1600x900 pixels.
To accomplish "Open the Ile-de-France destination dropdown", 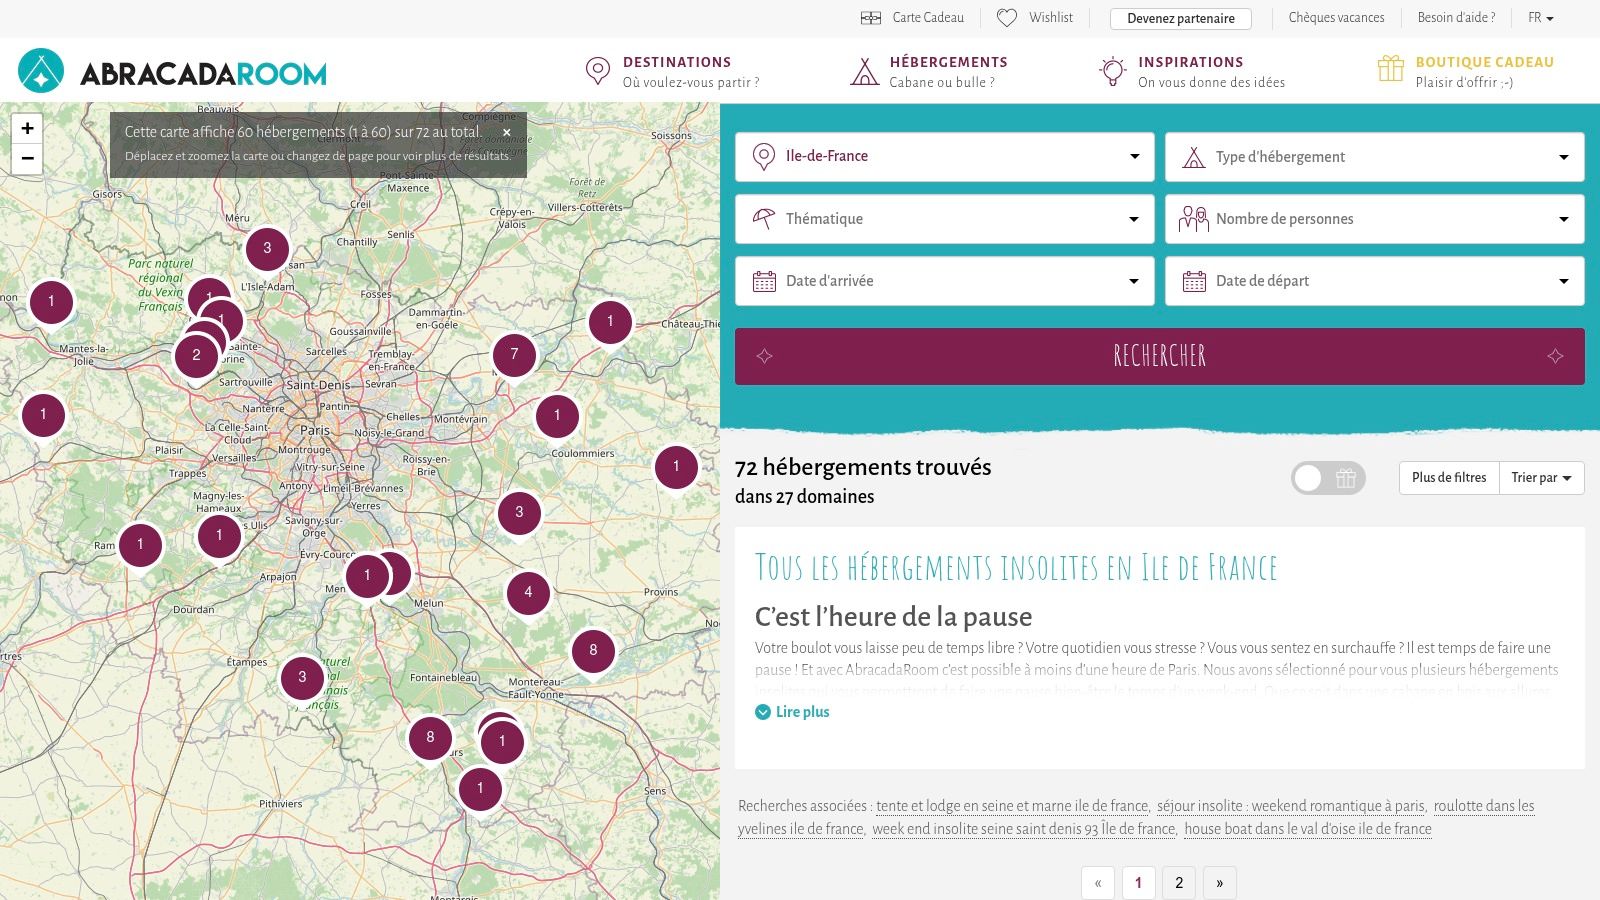I will (945, 157).
